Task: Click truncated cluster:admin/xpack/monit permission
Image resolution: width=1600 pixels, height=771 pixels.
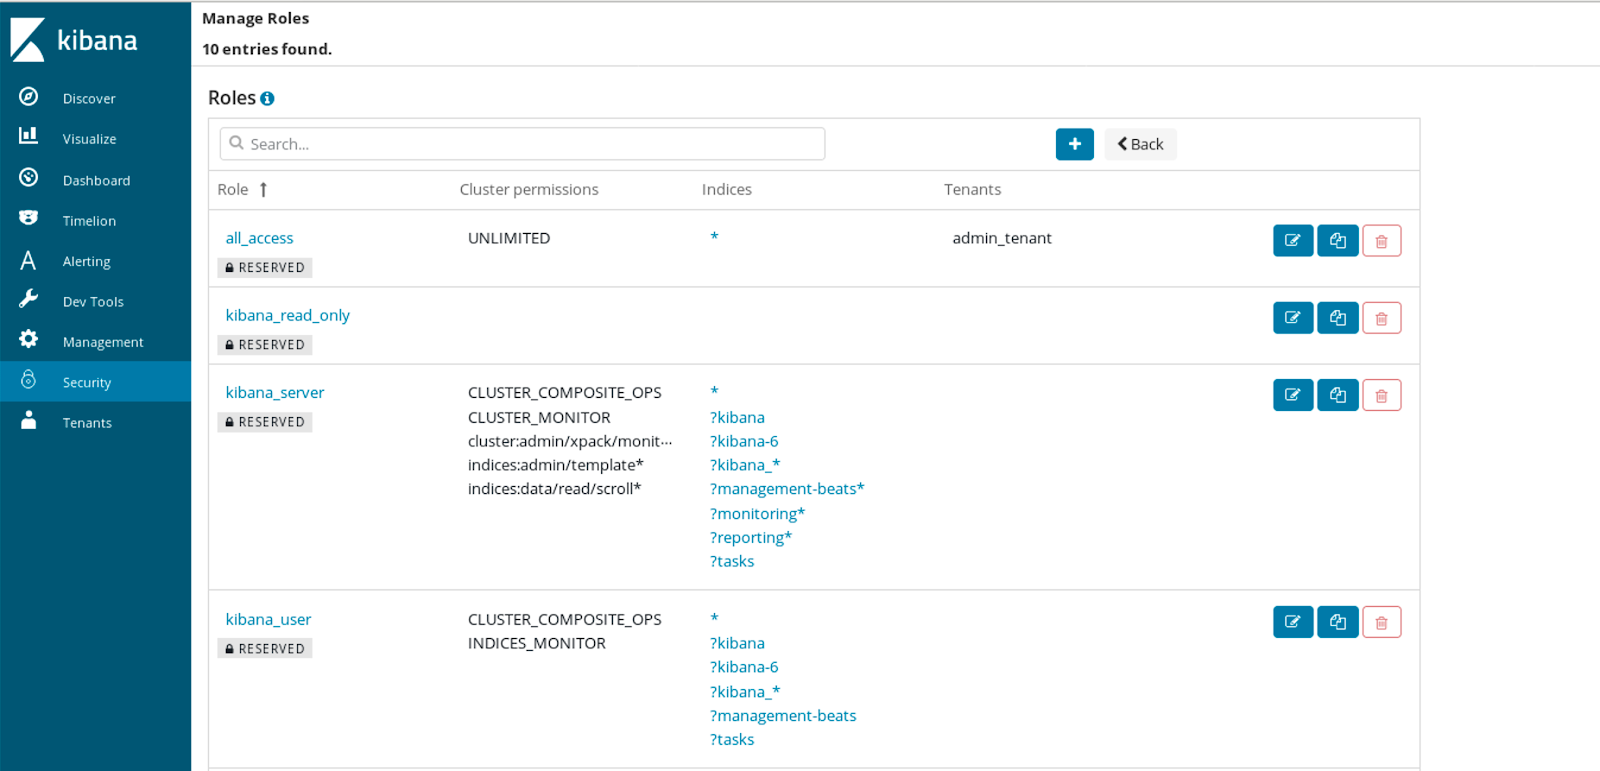Action: (570, 441)
